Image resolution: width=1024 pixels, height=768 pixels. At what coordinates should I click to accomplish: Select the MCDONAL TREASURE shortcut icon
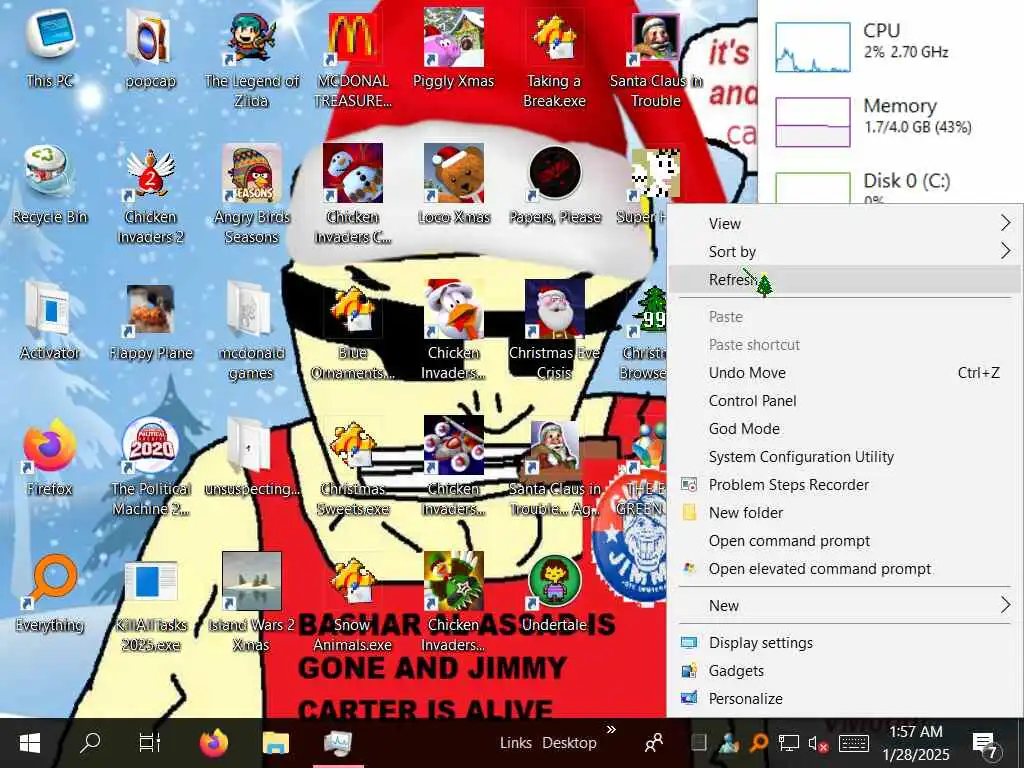click(x=353, y=59)
